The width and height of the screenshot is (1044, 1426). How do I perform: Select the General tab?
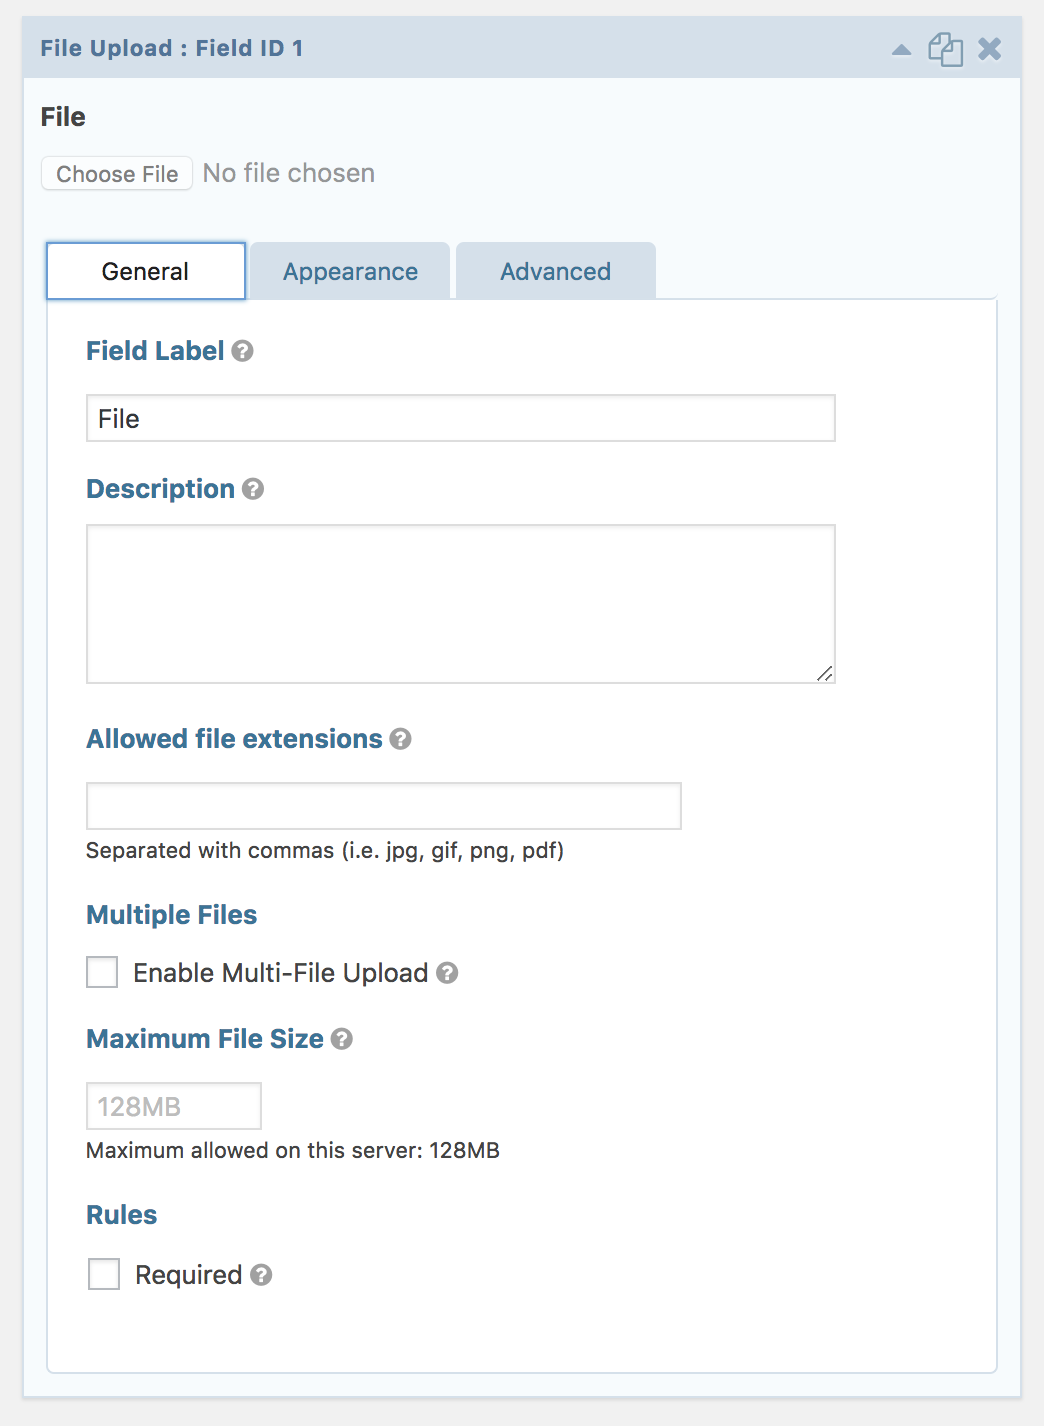(146, 271)
